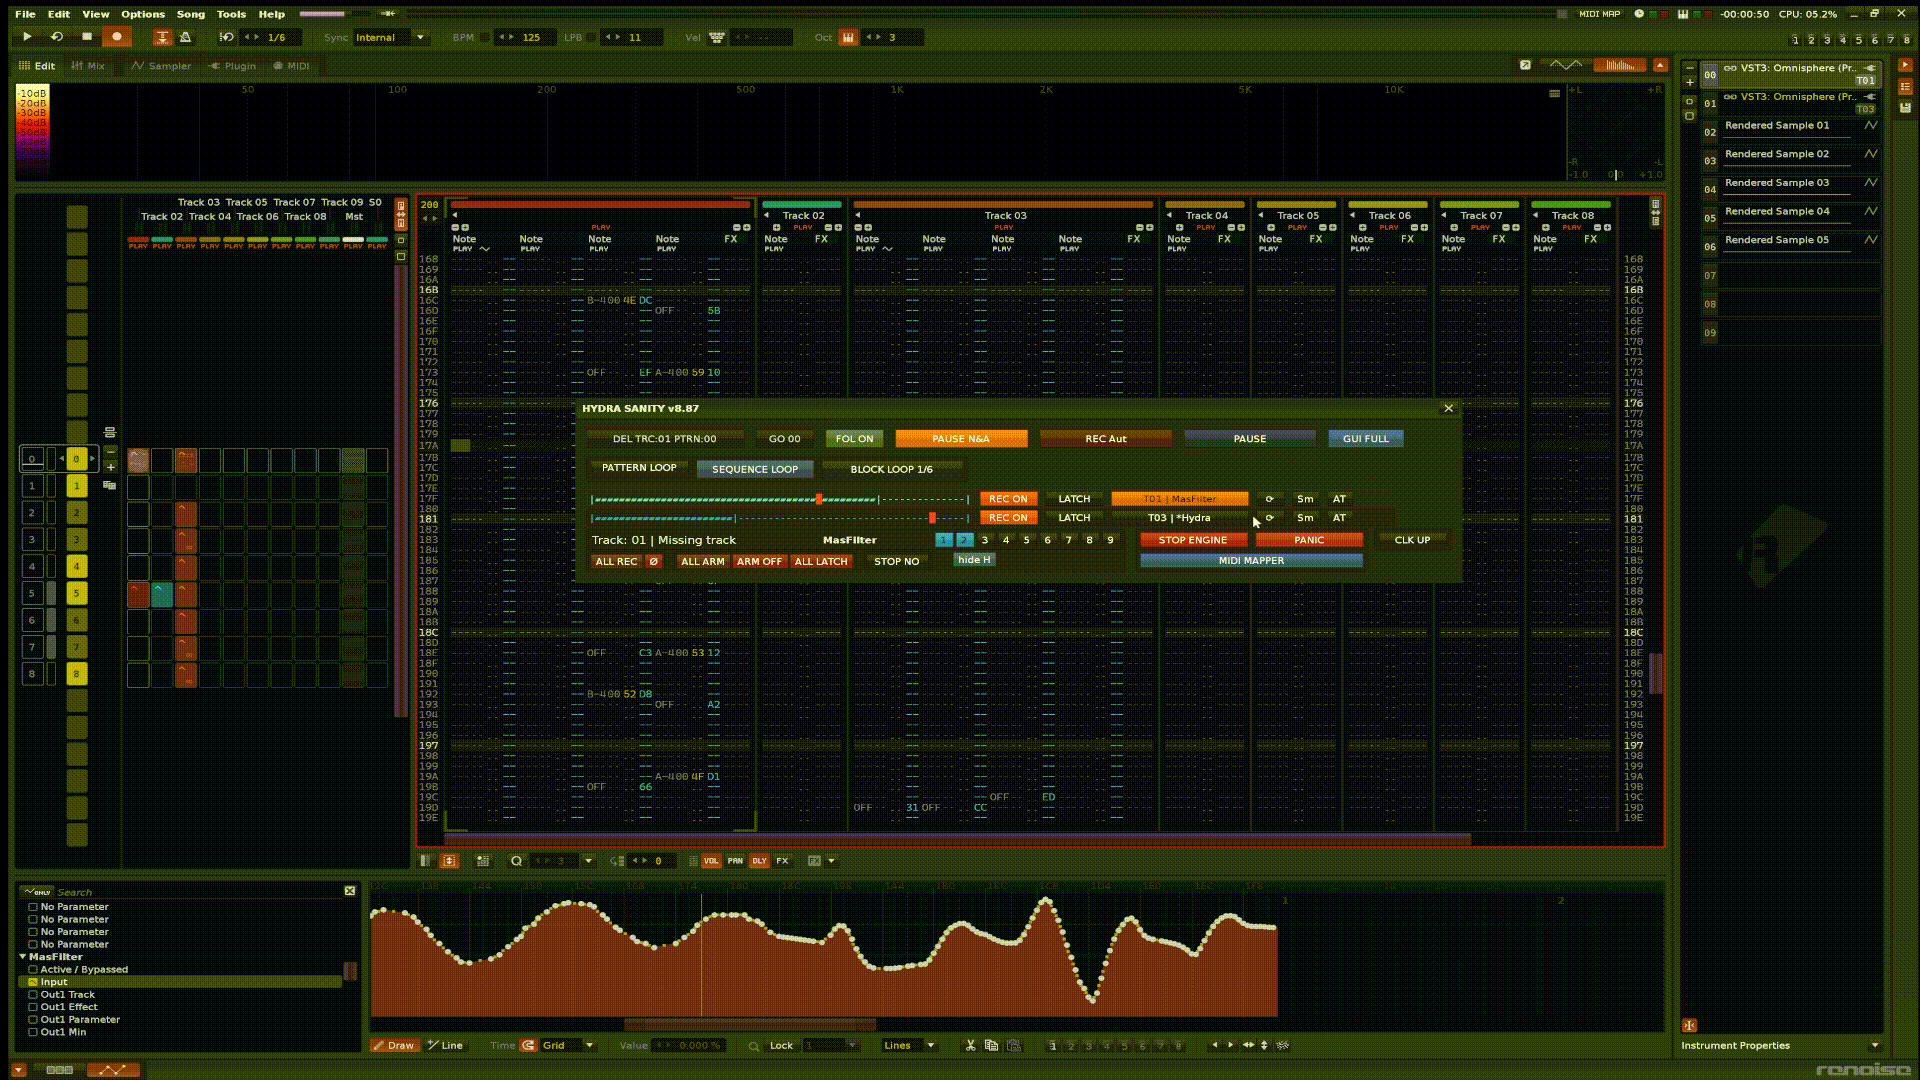Click MIDI MAP in the top bar
1920x1080 pixels.
1599,14
